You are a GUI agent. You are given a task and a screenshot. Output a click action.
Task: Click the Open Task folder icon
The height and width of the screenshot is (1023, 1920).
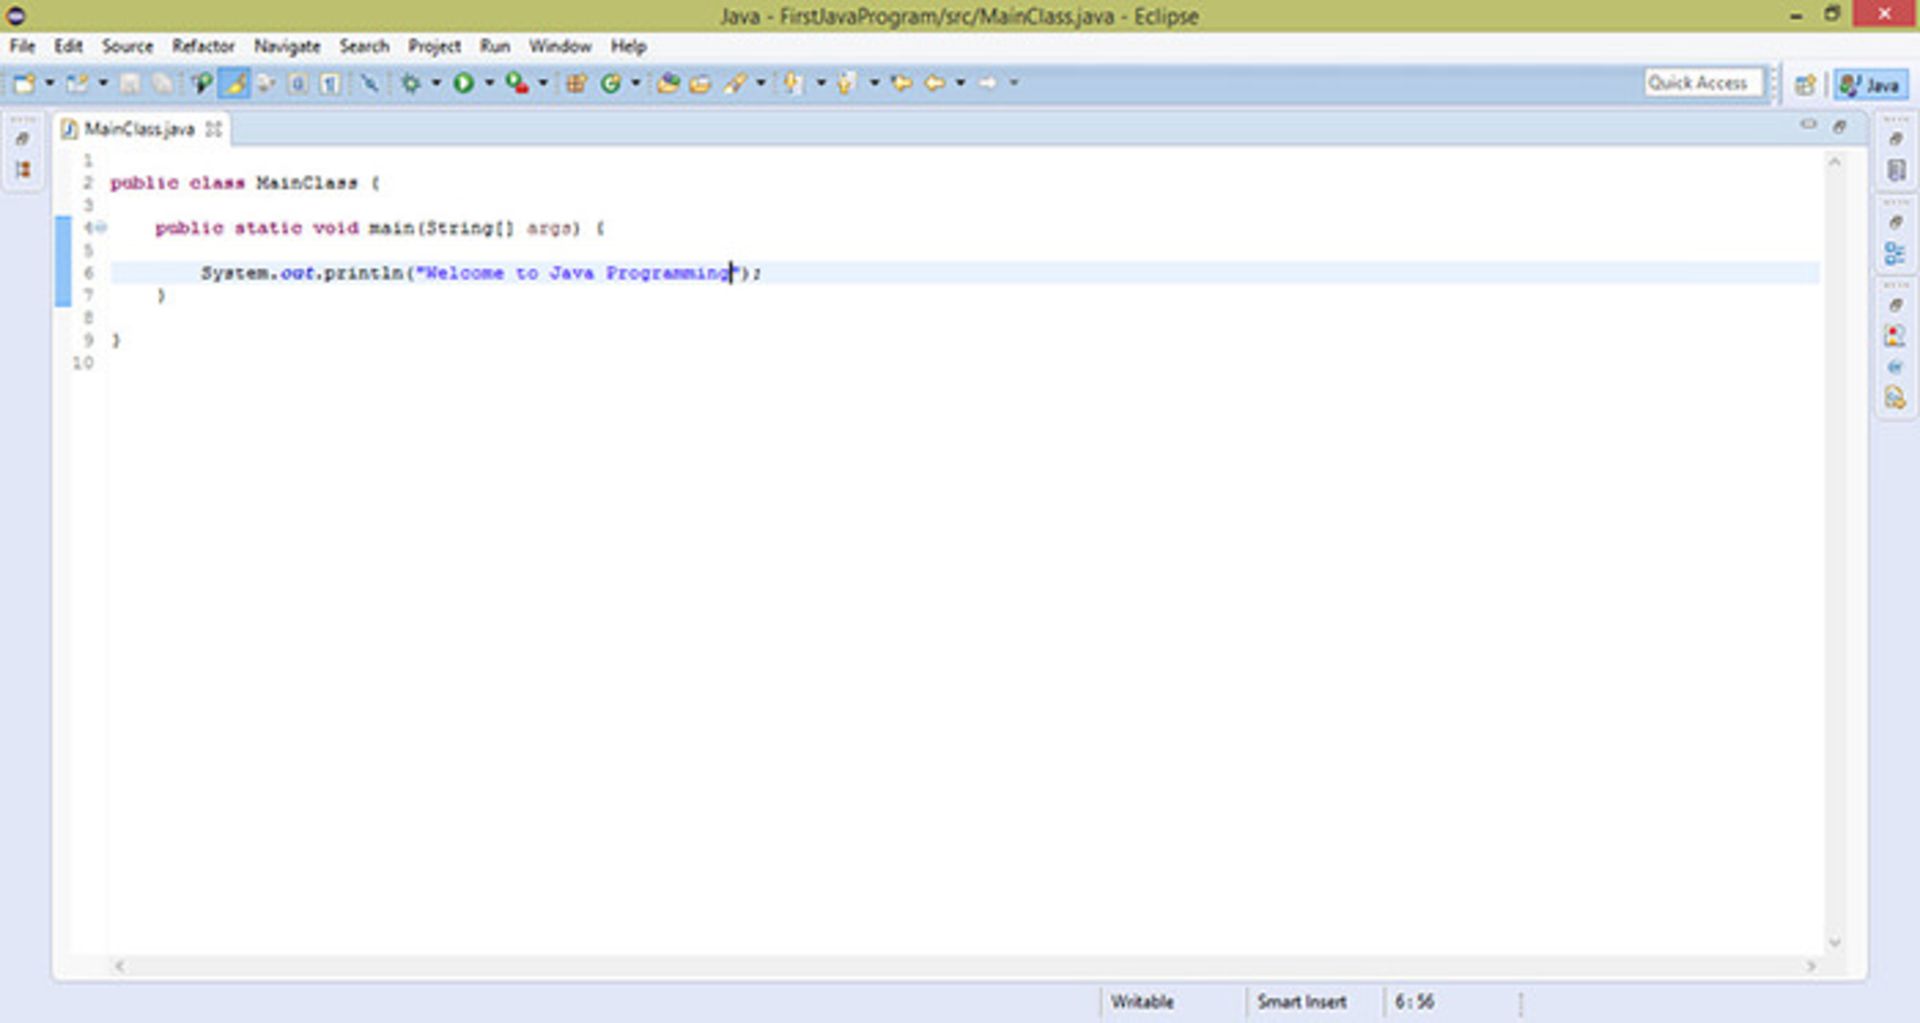700,83
